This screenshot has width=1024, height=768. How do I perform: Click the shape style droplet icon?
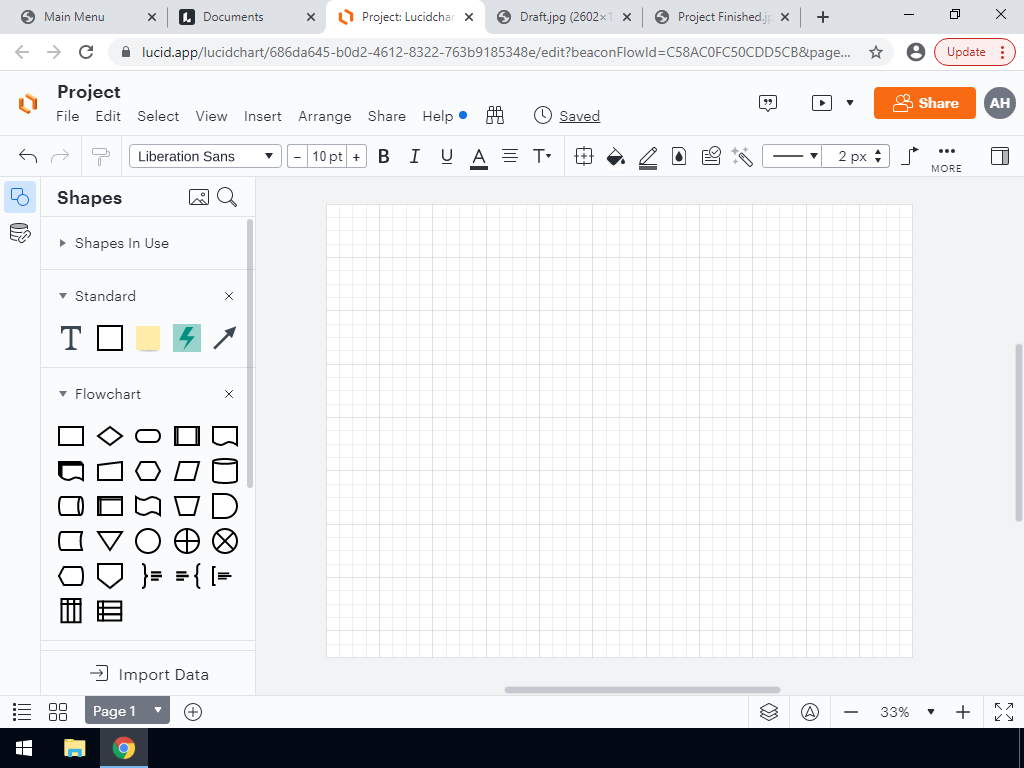pos(679,156)
